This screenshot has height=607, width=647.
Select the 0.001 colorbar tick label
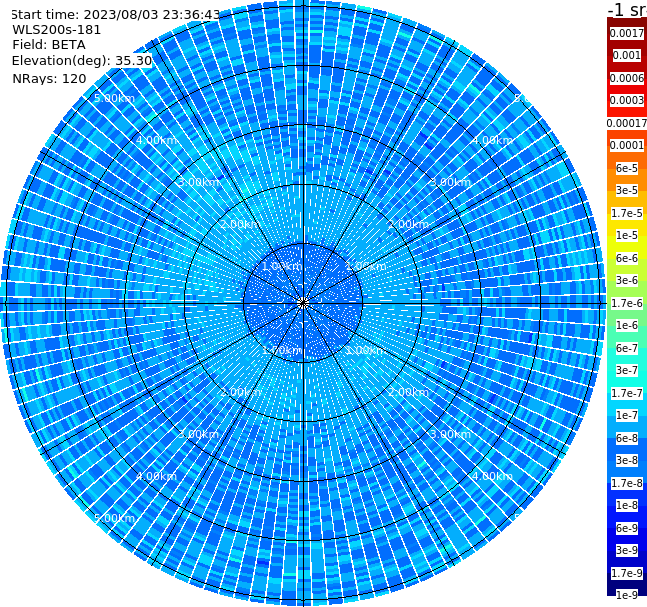627,55
